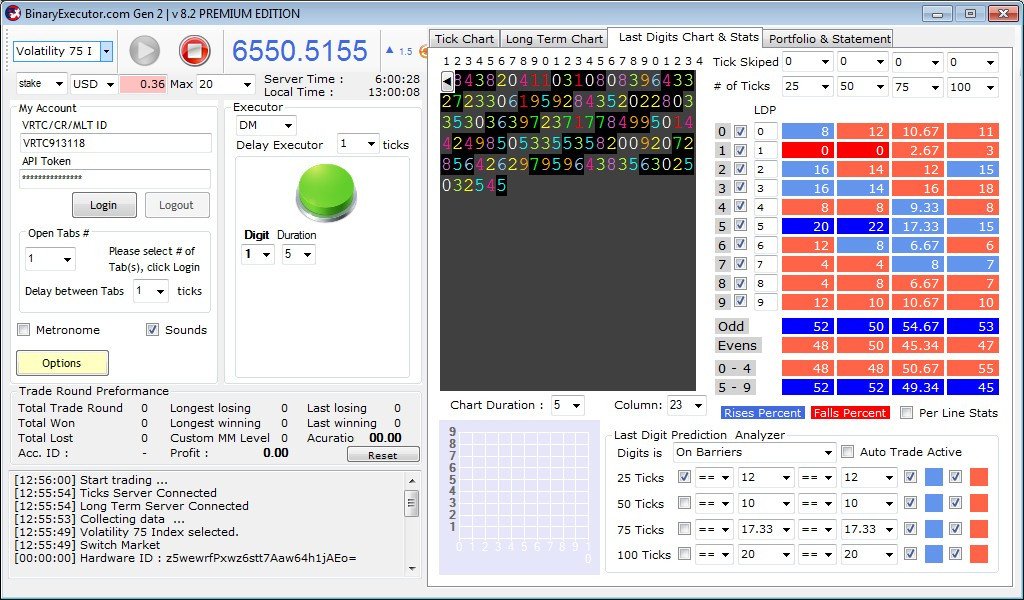
Task: Open the Tick Chart tab
Action: click(464, 39)
